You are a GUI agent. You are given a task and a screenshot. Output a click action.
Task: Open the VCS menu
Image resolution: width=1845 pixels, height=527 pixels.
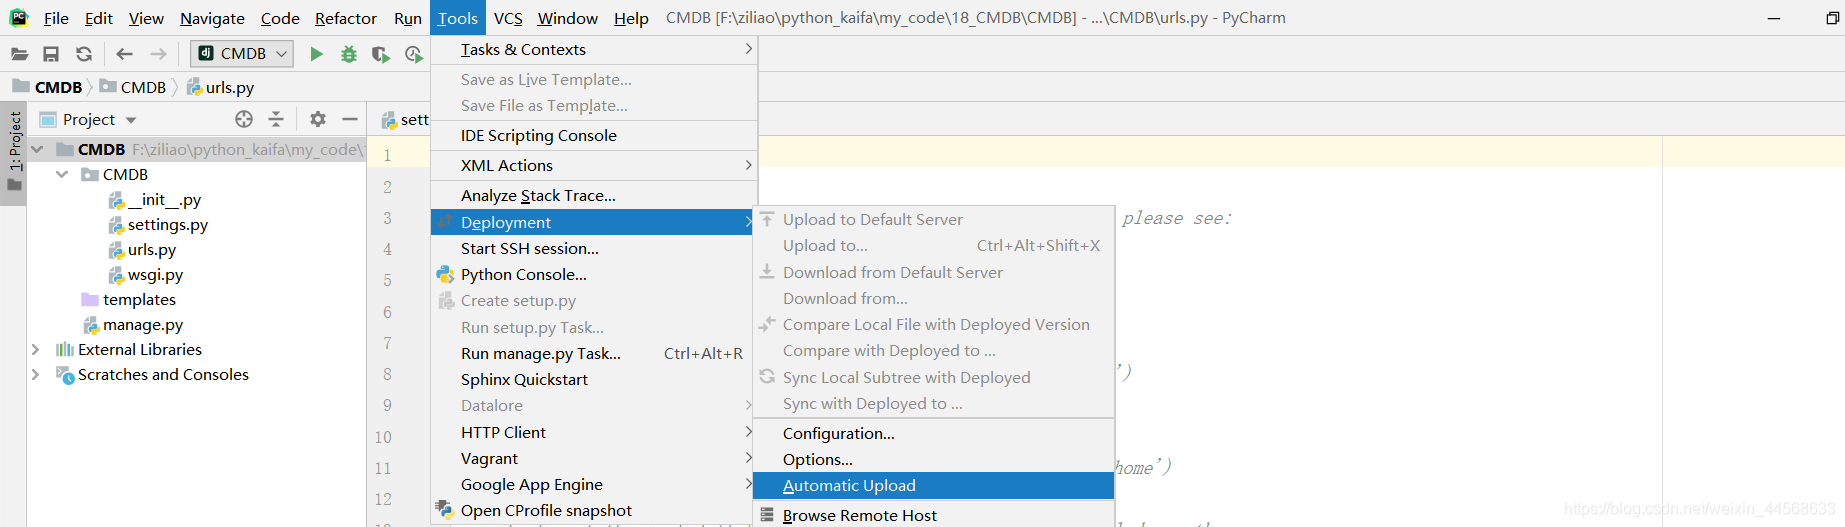[x=508, y=18]
